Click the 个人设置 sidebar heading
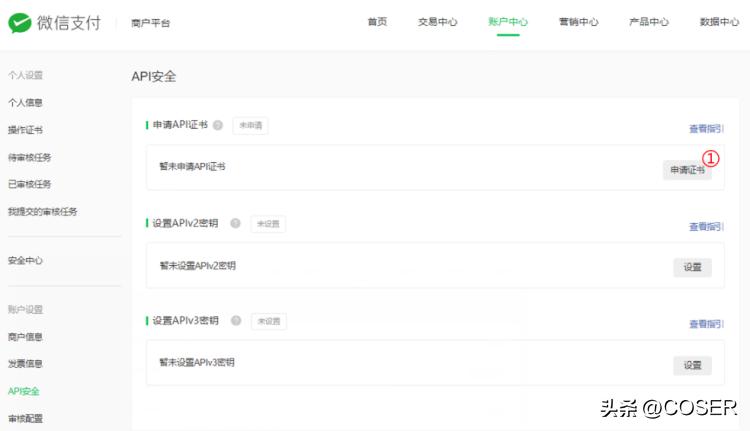The height and width of the screenshot is (431, 750). click(x=25, y=75)
